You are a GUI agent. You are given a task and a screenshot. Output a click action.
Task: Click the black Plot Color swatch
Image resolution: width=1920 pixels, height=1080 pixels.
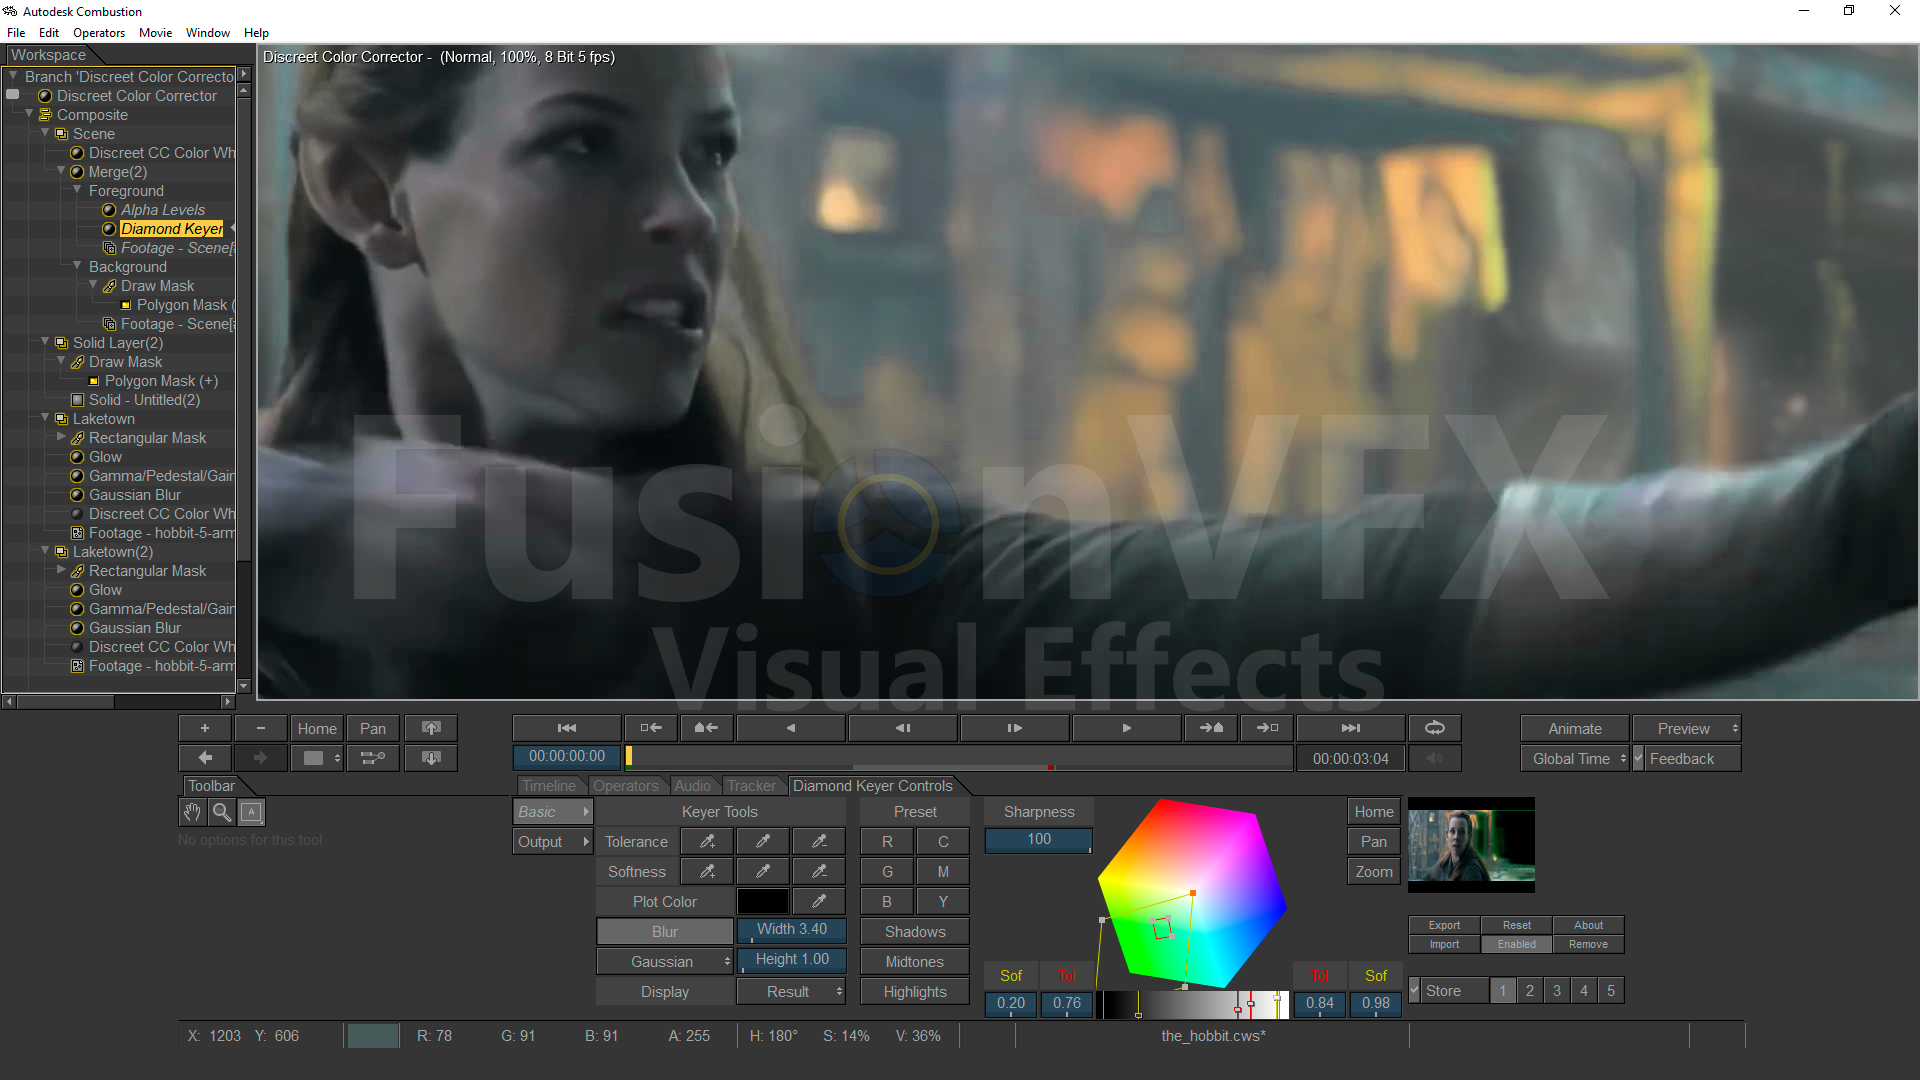tap(763, 902)
